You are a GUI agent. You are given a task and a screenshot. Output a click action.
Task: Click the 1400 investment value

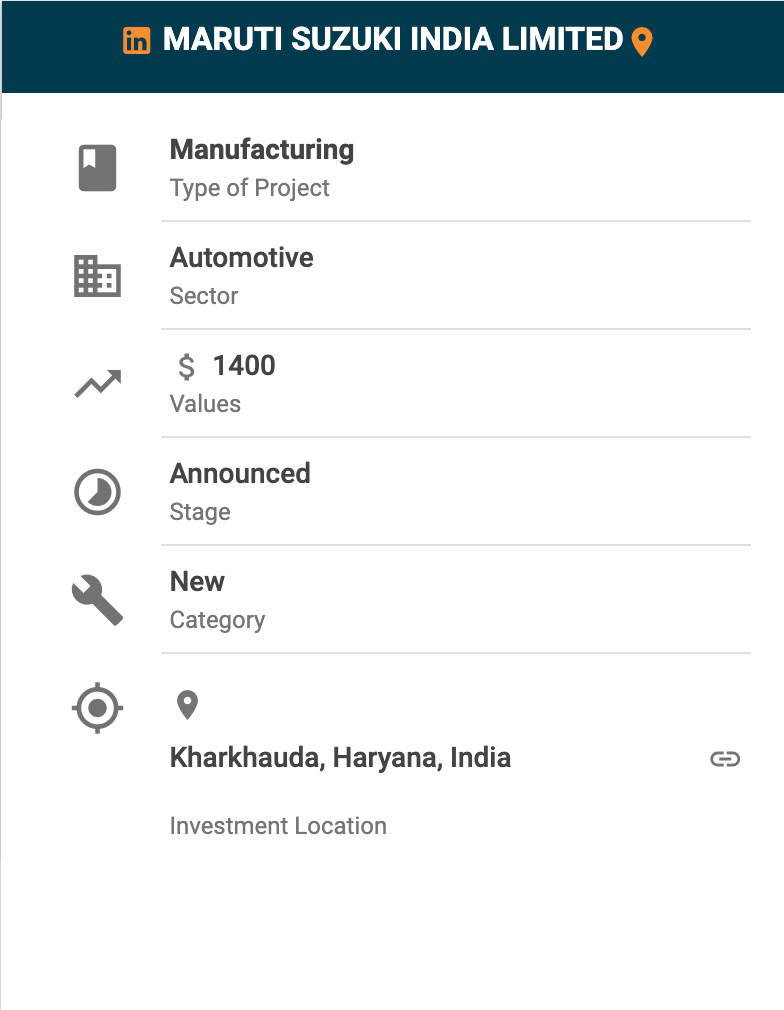[244, 366]
